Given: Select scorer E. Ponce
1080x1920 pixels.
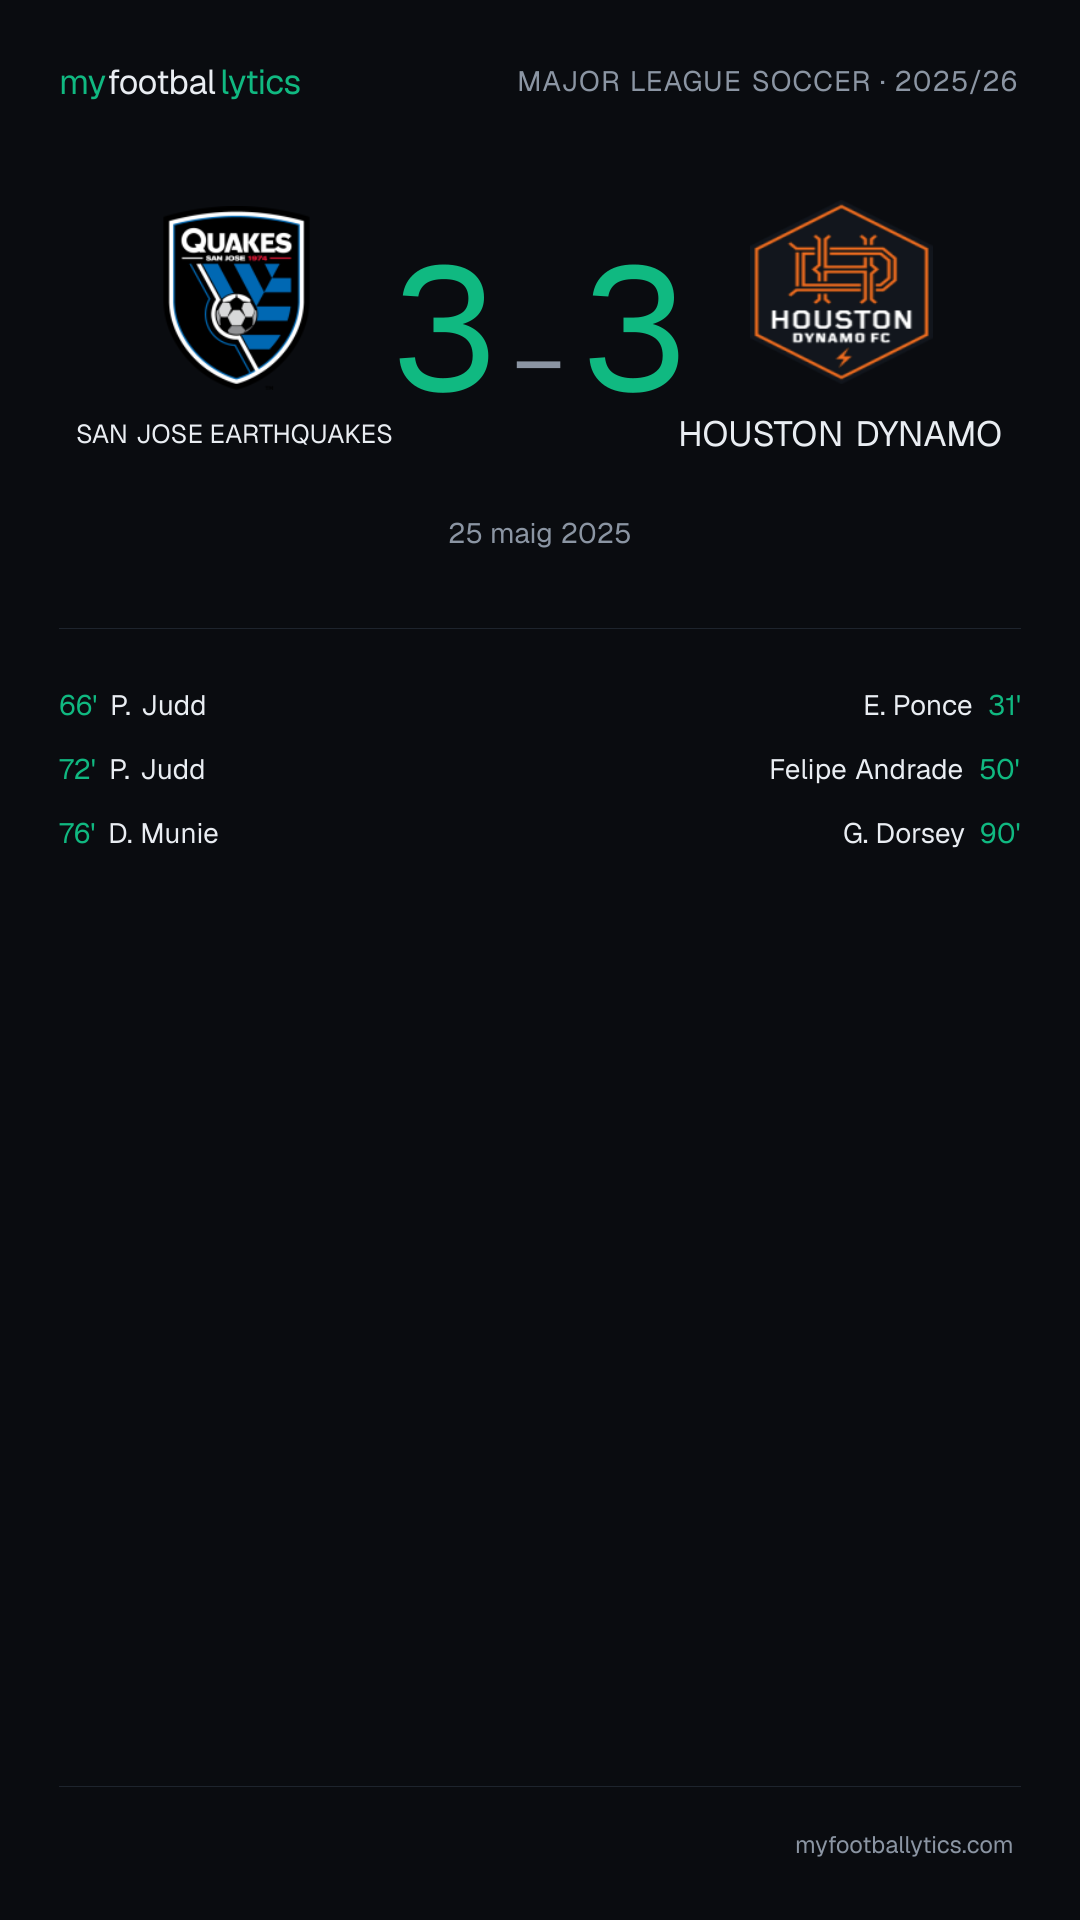Looking at the screenshot, I should (x=918, y=706).
